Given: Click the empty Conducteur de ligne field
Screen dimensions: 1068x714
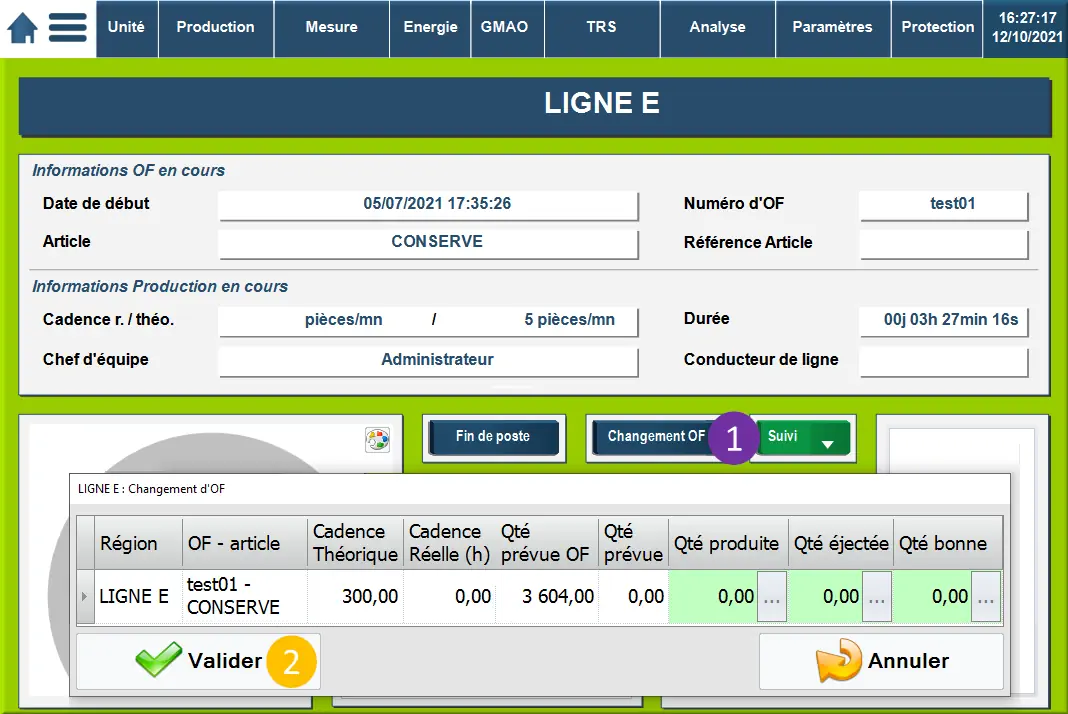Looking at the screenshot, I should (x=944, y=361).
